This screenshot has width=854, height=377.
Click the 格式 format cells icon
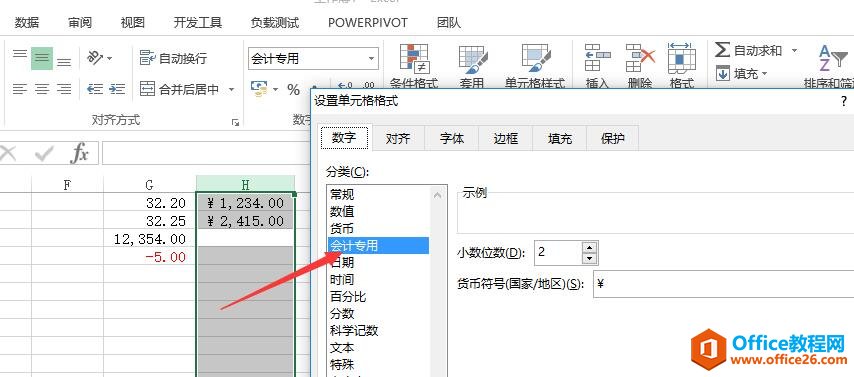click(681, 66)
